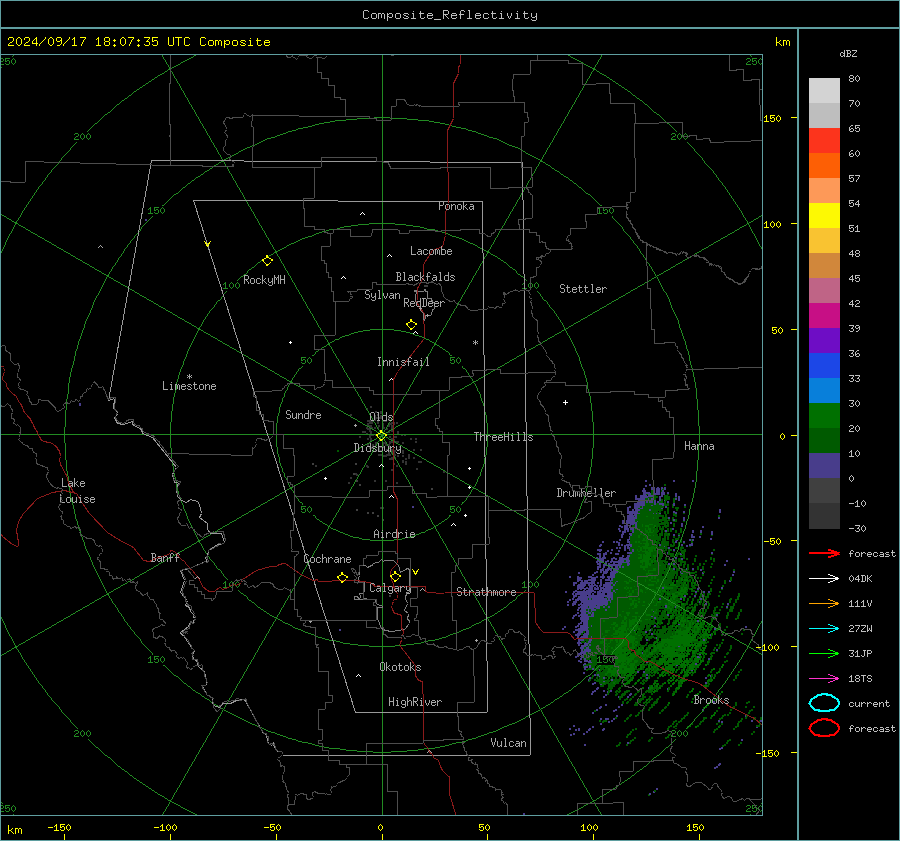
Task: Click the dBZ legend heading
Action: (848, 53)
